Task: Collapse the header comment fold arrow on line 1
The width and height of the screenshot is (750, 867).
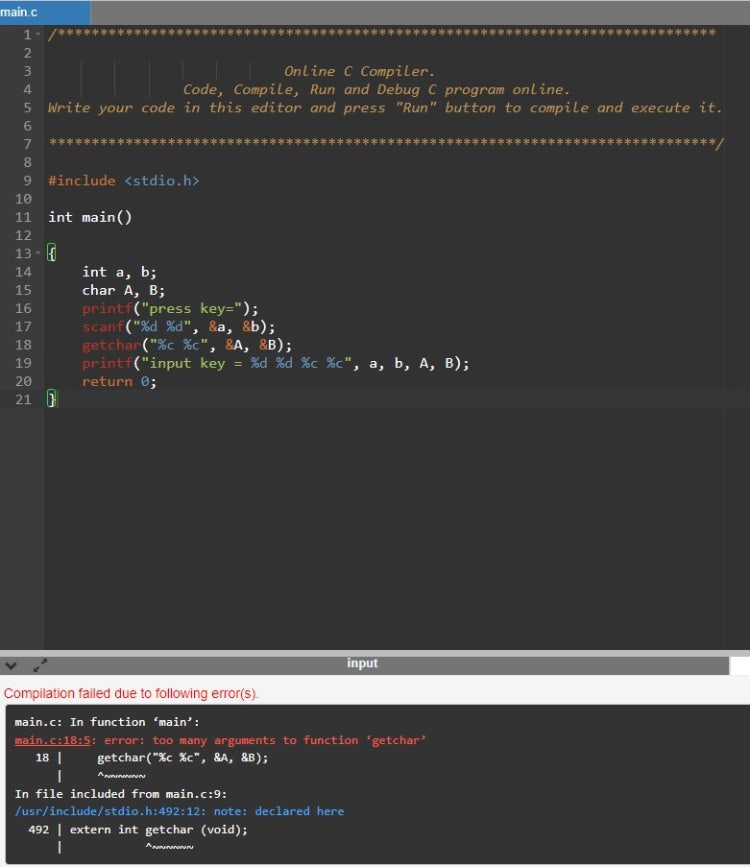Action: tap(38, 35)
